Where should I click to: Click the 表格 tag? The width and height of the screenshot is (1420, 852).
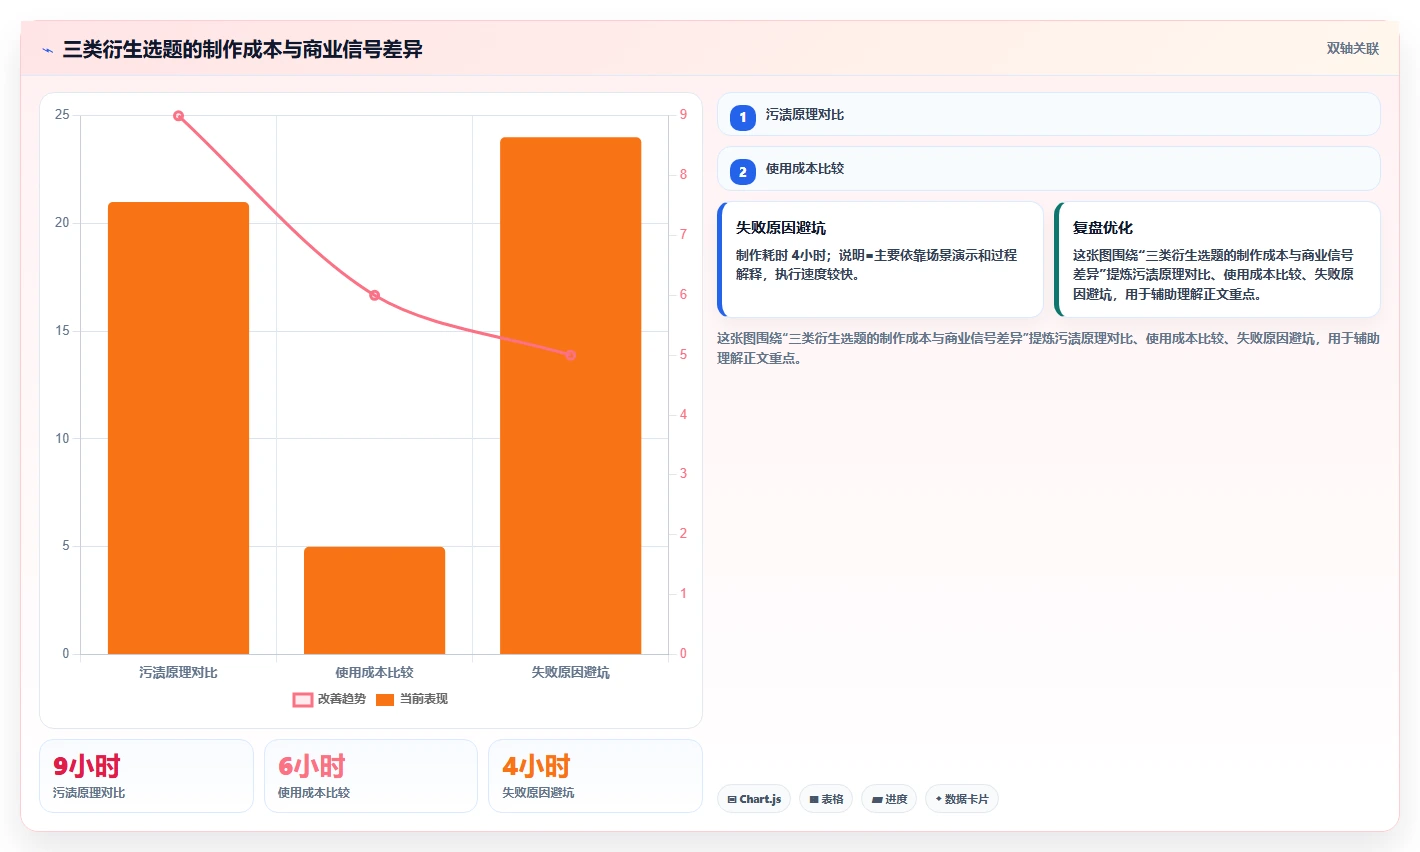click(x=826, y=799)
